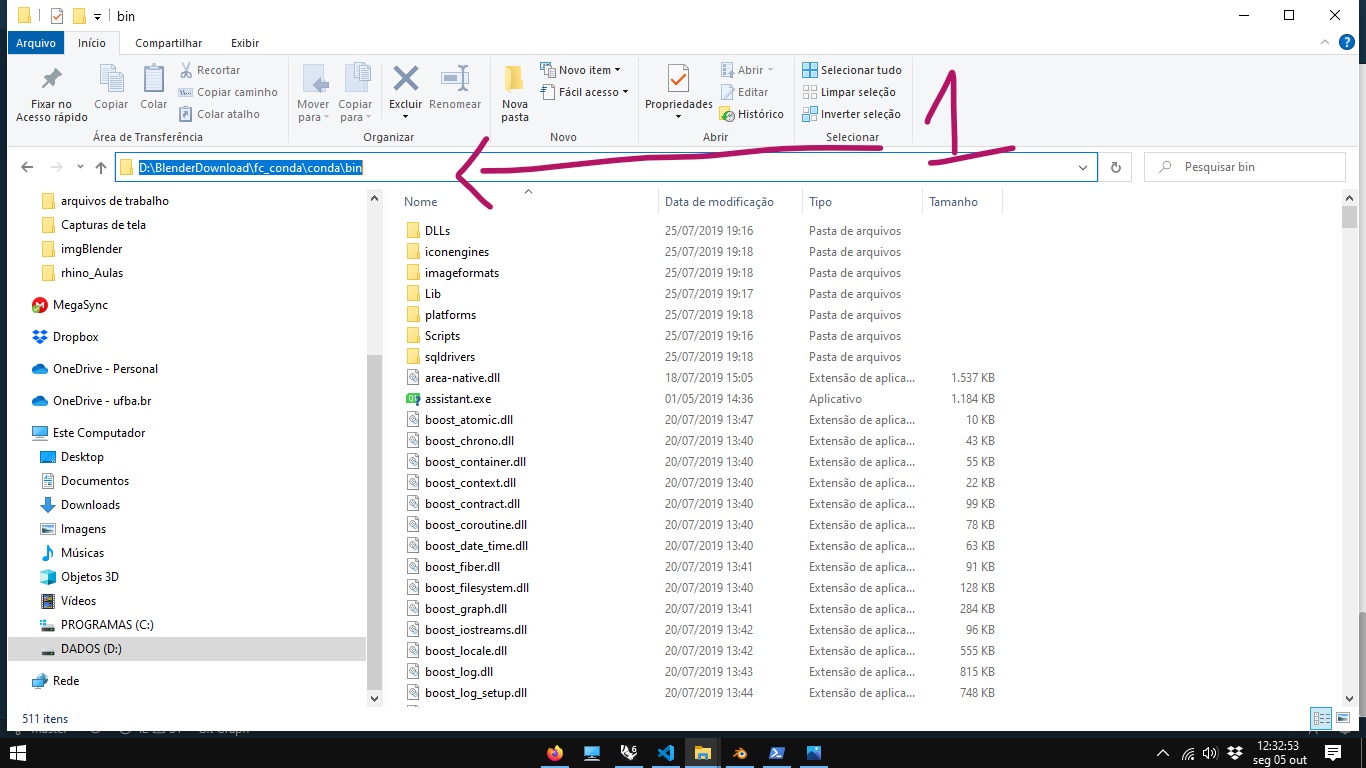This screenshot has width=1366, height=768.
Task: Go up one folder level arrow
Action: coord(100,167)
